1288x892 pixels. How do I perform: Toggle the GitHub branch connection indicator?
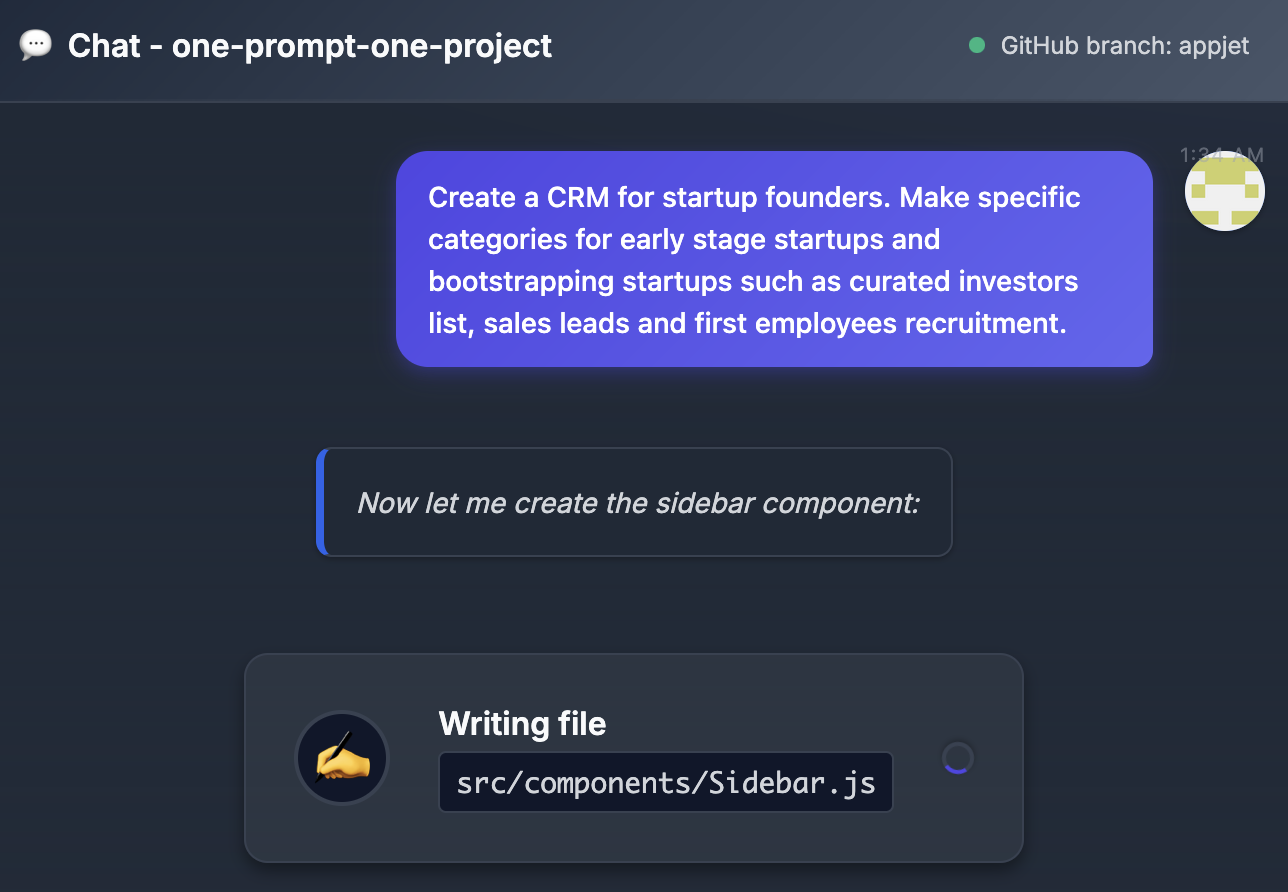(x=976, y=46)
